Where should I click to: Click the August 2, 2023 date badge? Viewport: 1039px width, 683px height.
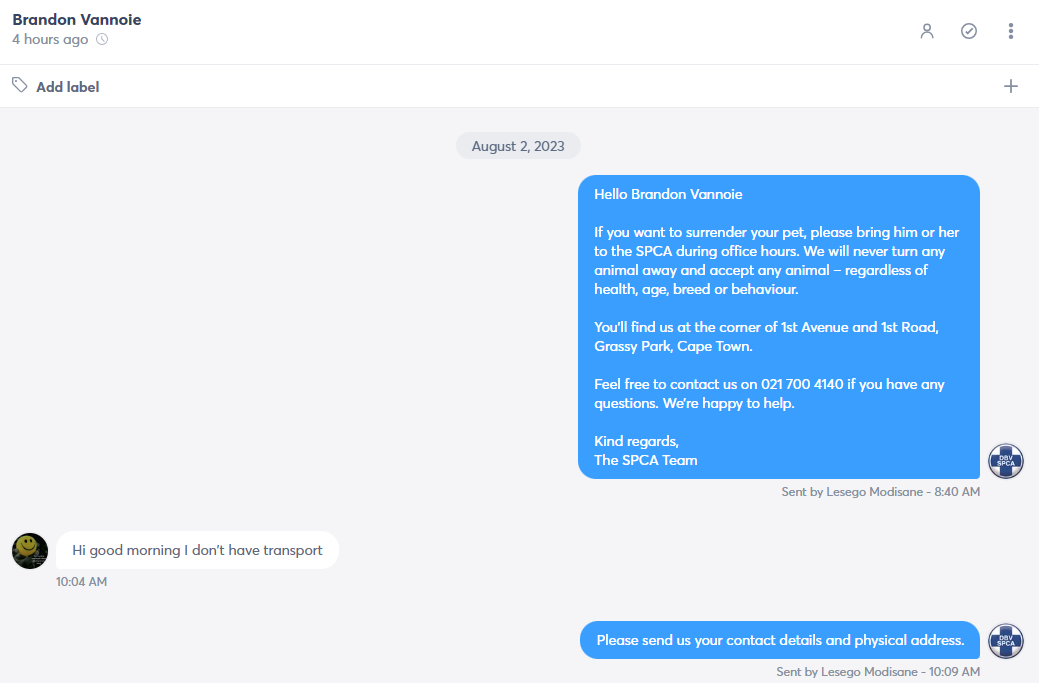pos(518,146)
